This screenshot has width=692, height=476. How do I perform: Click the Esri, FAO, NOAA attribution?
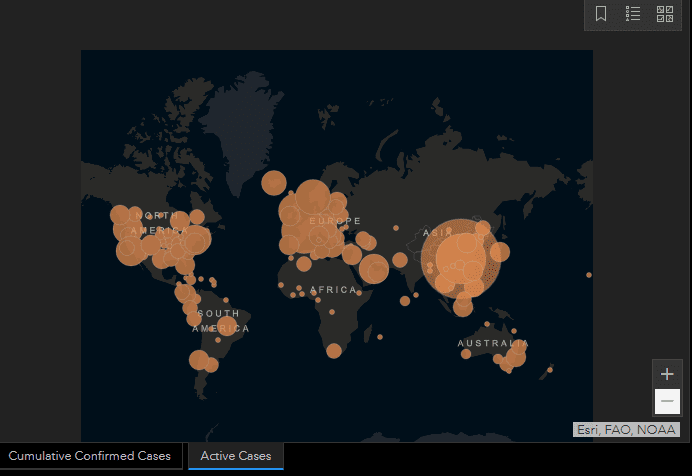[626, 430]
